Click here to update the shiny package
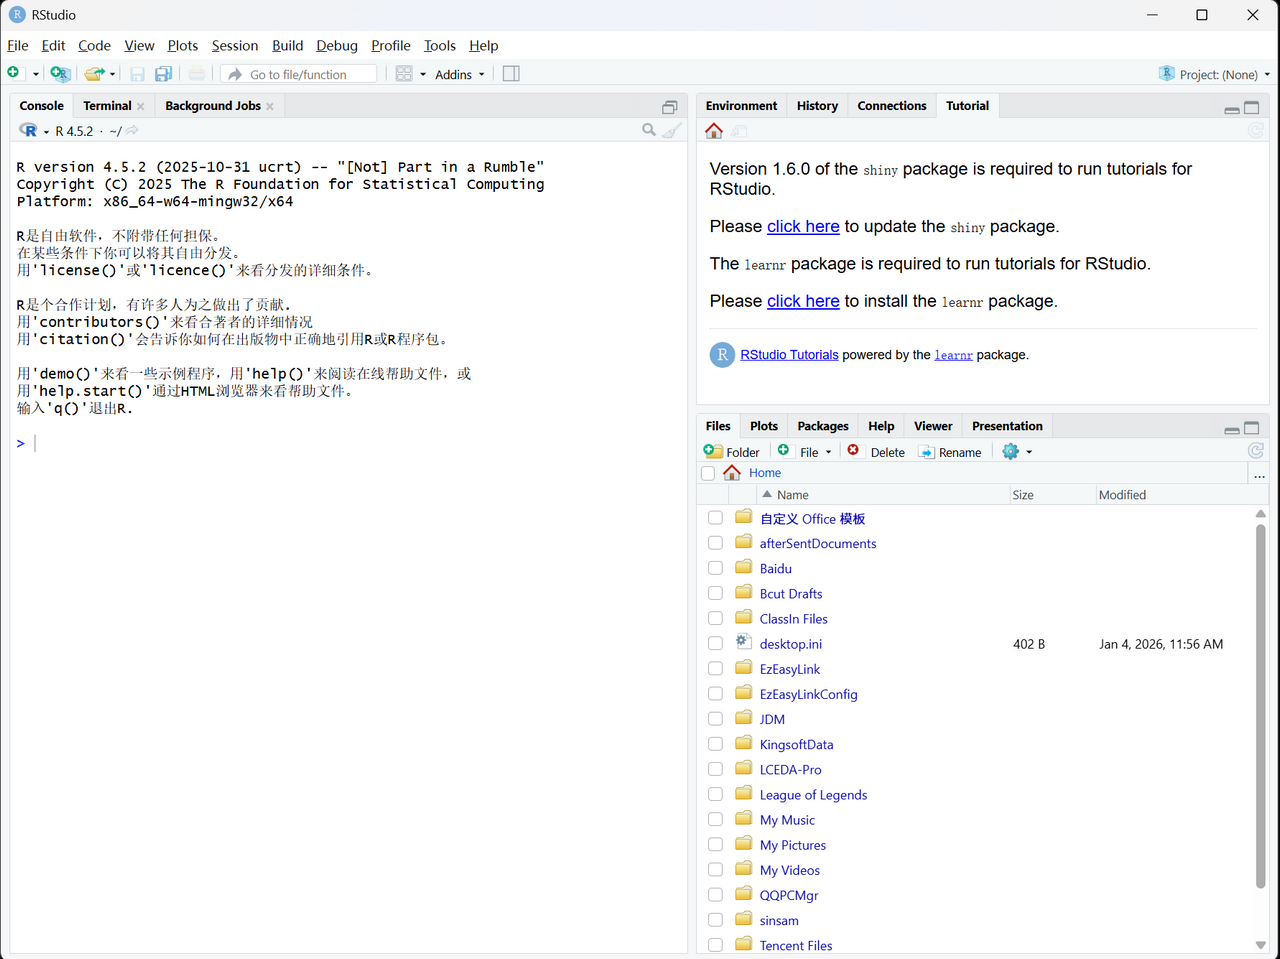This screenshot has height=959, width=1280. 802,226
